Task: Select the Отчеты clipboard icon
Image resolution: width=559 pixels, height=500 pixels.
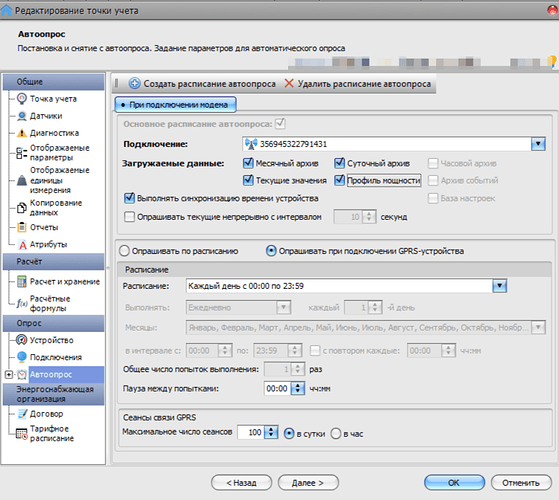Action: tap(22, 227)
